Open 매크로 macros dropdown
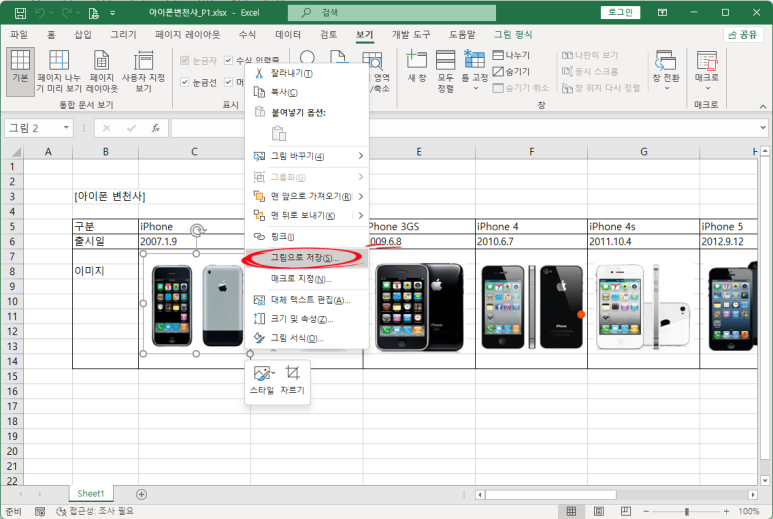Viewport: 773px width, 519px height. 706,70
